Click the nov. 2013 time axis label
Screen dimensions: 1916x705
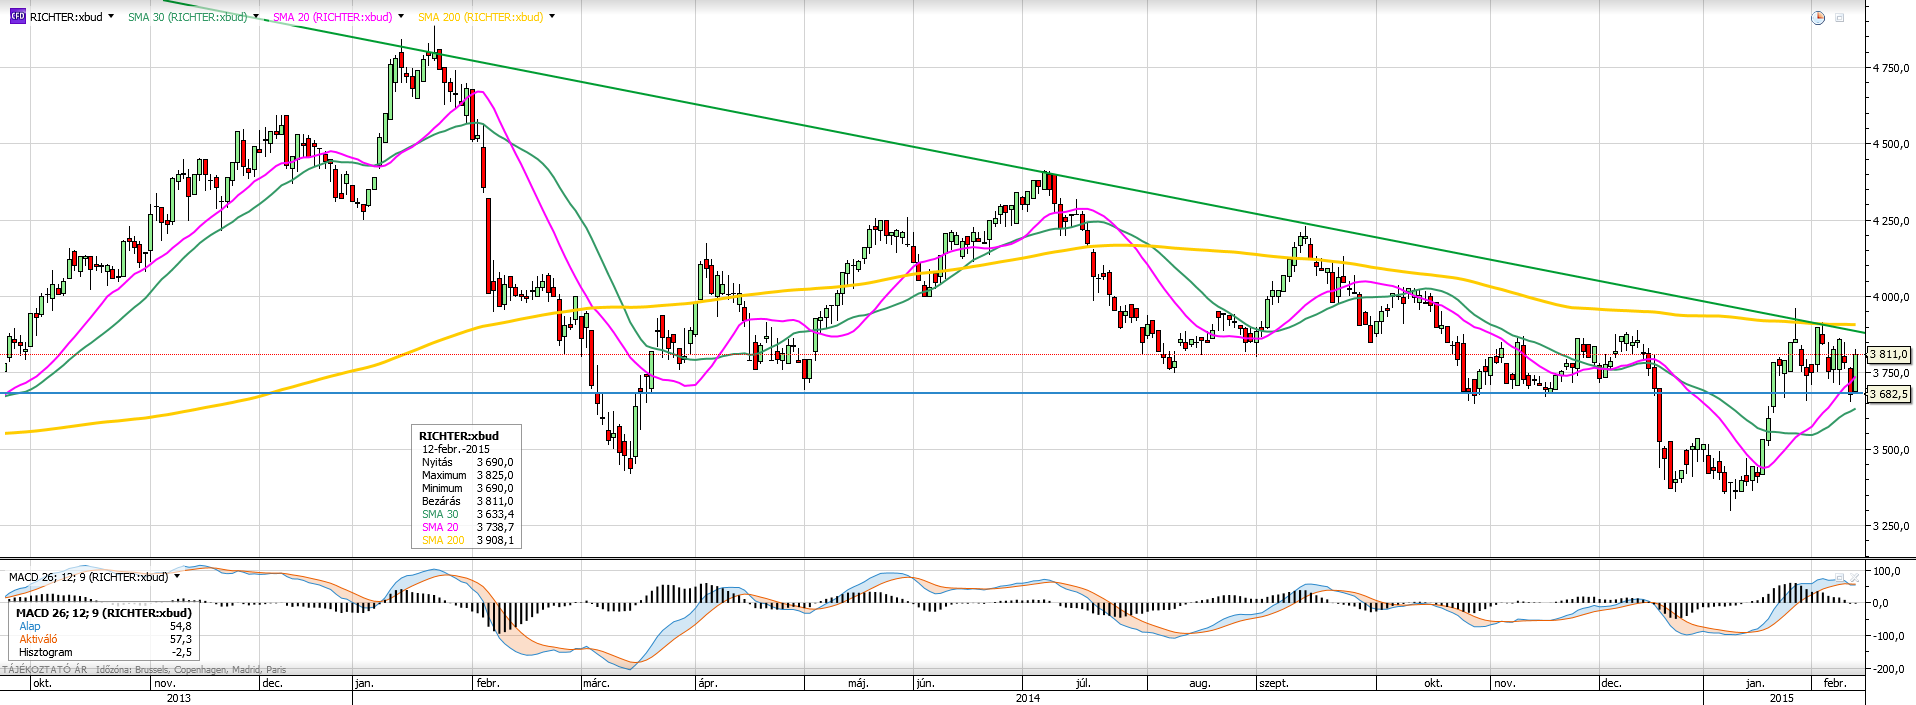coord(165,683)
